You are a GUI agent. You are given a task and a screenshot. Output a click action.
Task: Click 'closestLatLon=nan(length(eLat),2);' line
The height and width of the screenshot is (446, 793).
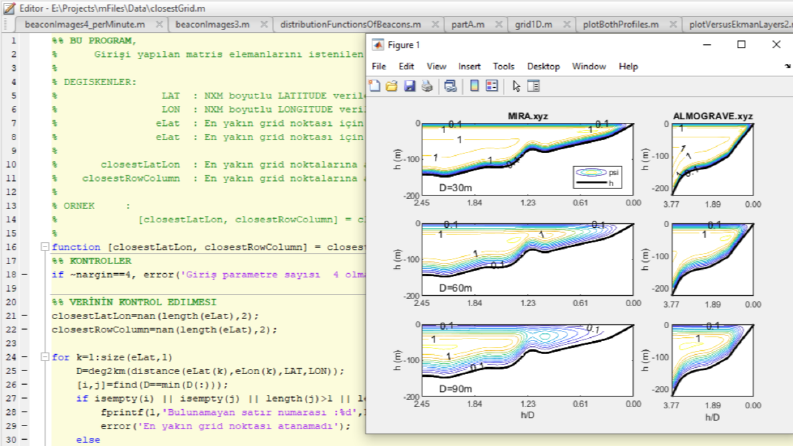155,316
